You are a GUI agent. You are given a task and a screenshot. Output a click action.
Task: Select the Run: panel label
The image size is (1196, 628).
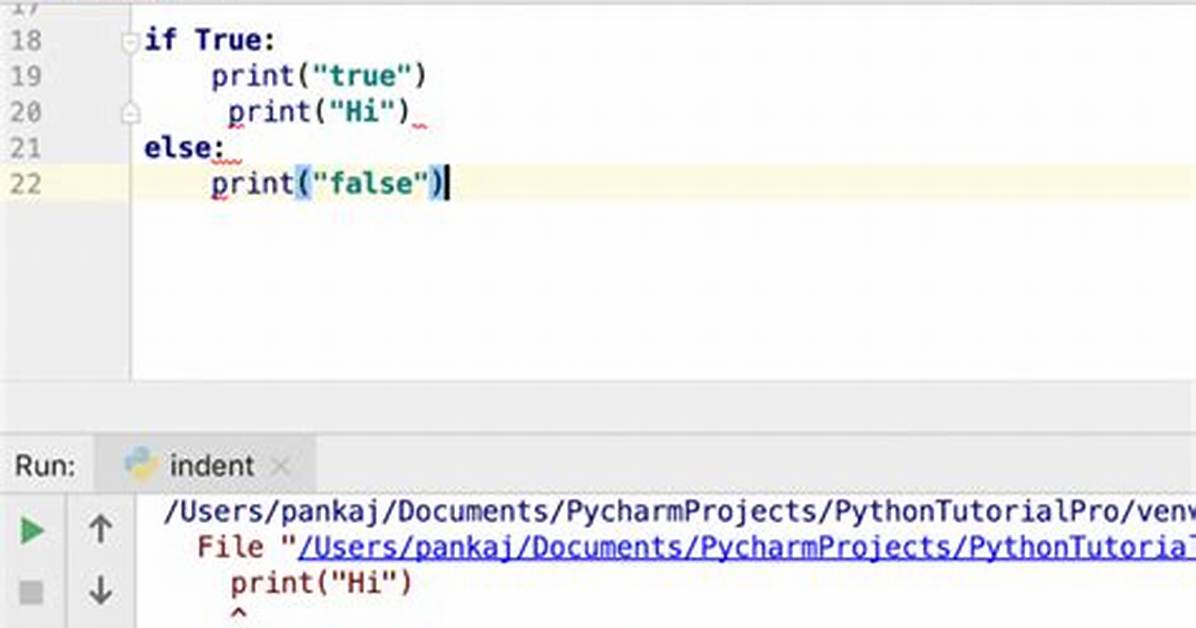click(46, 465)
